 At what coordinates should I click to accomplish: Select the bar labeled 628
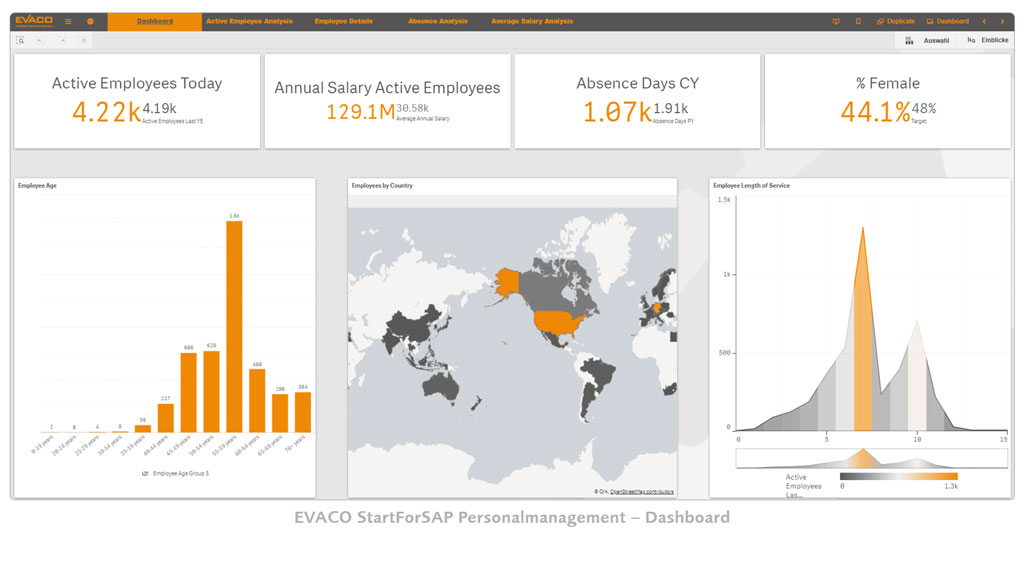[212, 391]
